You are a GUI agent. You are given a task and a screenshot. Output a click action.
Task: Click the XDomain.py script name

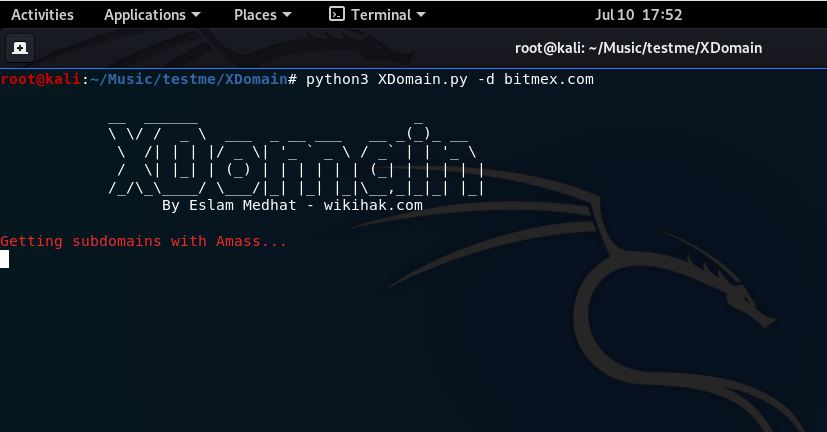422,80
